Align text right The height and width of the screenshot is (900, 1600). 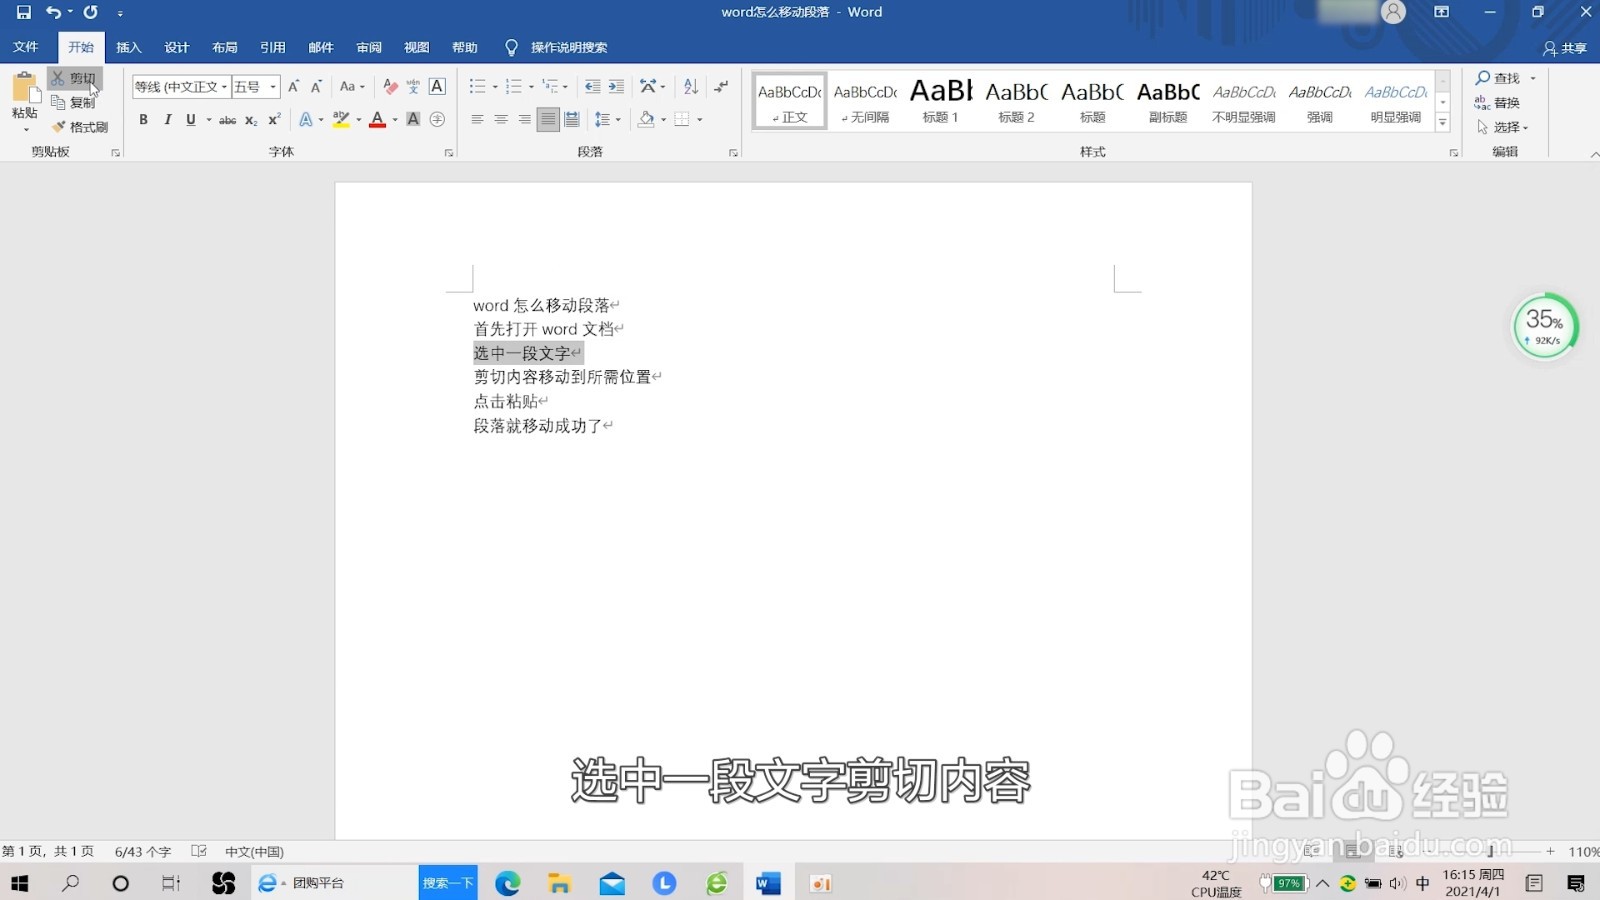point(524,120)
